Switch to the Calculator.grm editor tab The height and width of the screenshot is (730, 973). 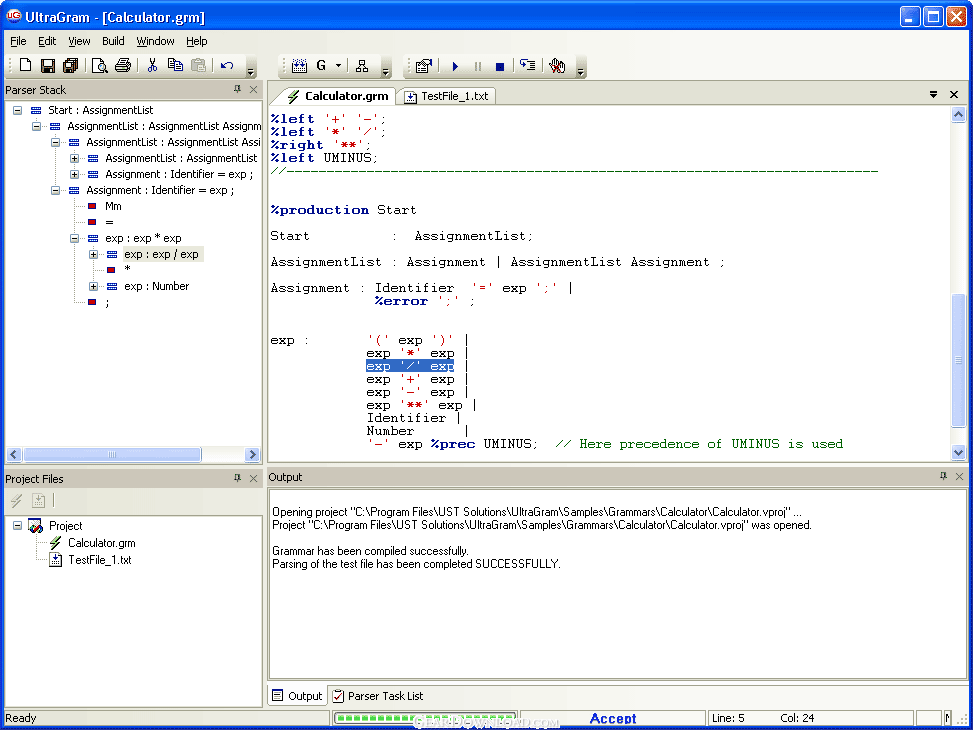[x=338, y=96]
